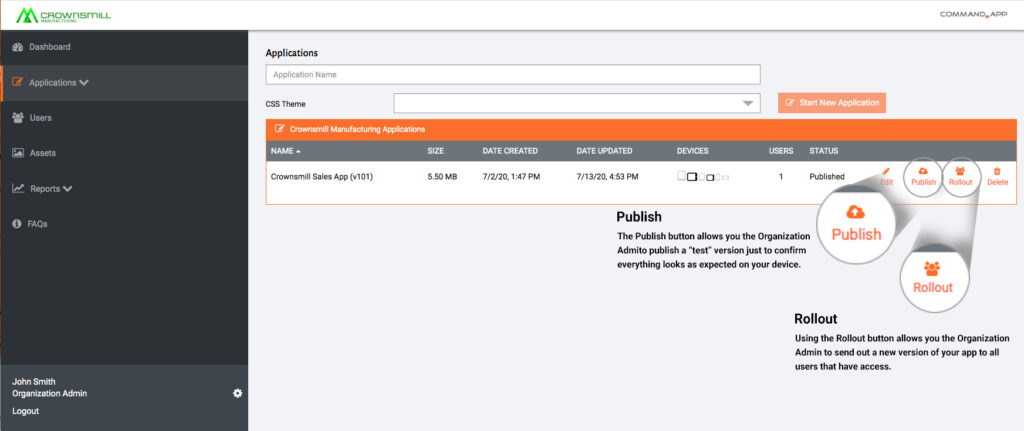
Task: Expand the Reports chevron in sidebar
Action: 68,189
